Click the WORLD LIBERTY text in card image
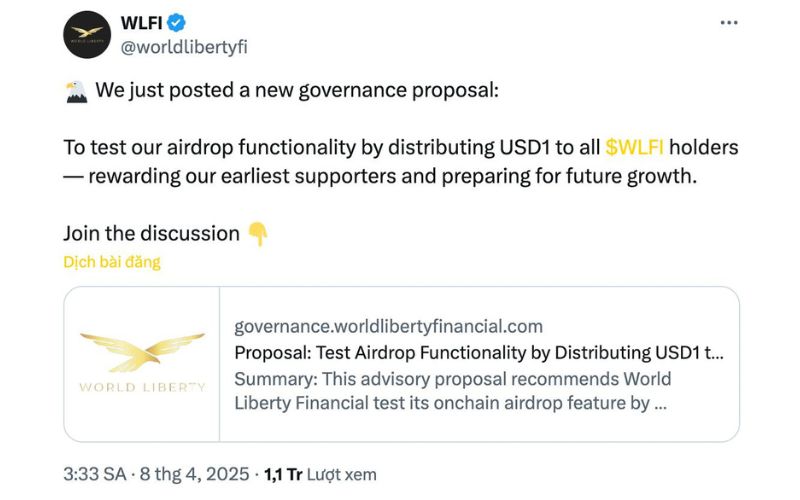The width and height of the screenshot is (800, 500). tap(142, 387)
